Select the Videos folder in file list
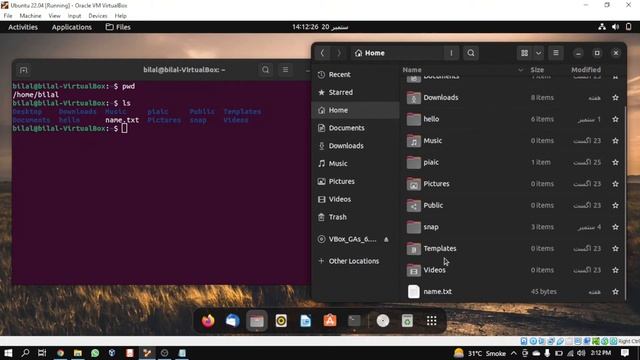Screen dimensions: 640x360 tap(512, 270)
